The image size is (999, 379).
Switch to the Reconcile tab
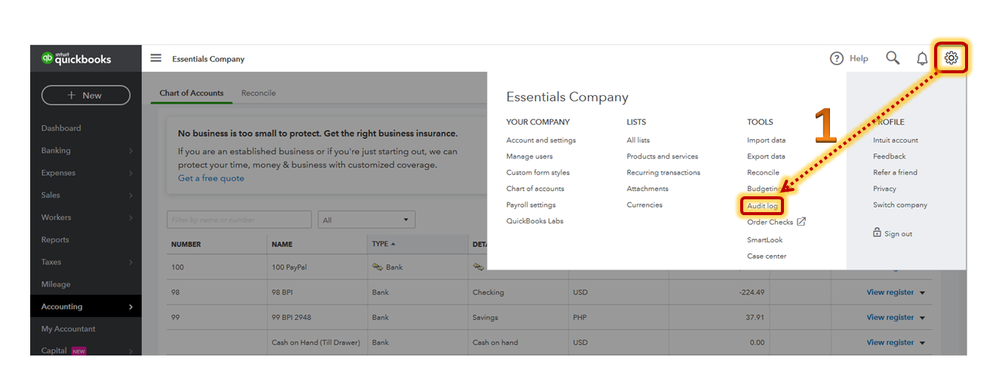[x=258, y=93]
